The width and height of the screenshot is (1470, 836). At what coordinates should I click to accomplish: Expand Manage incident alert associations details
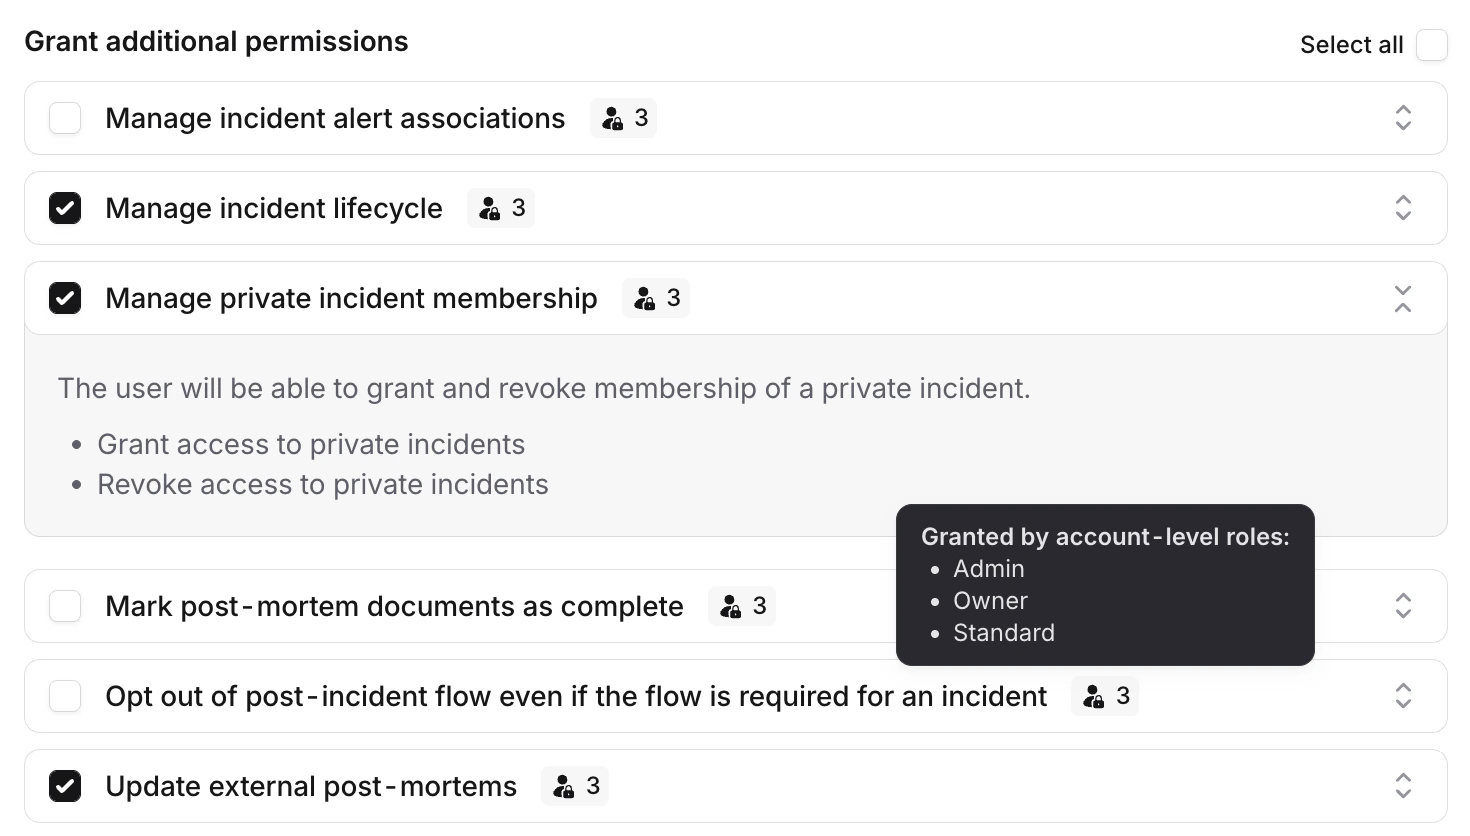pos(1403,118)
